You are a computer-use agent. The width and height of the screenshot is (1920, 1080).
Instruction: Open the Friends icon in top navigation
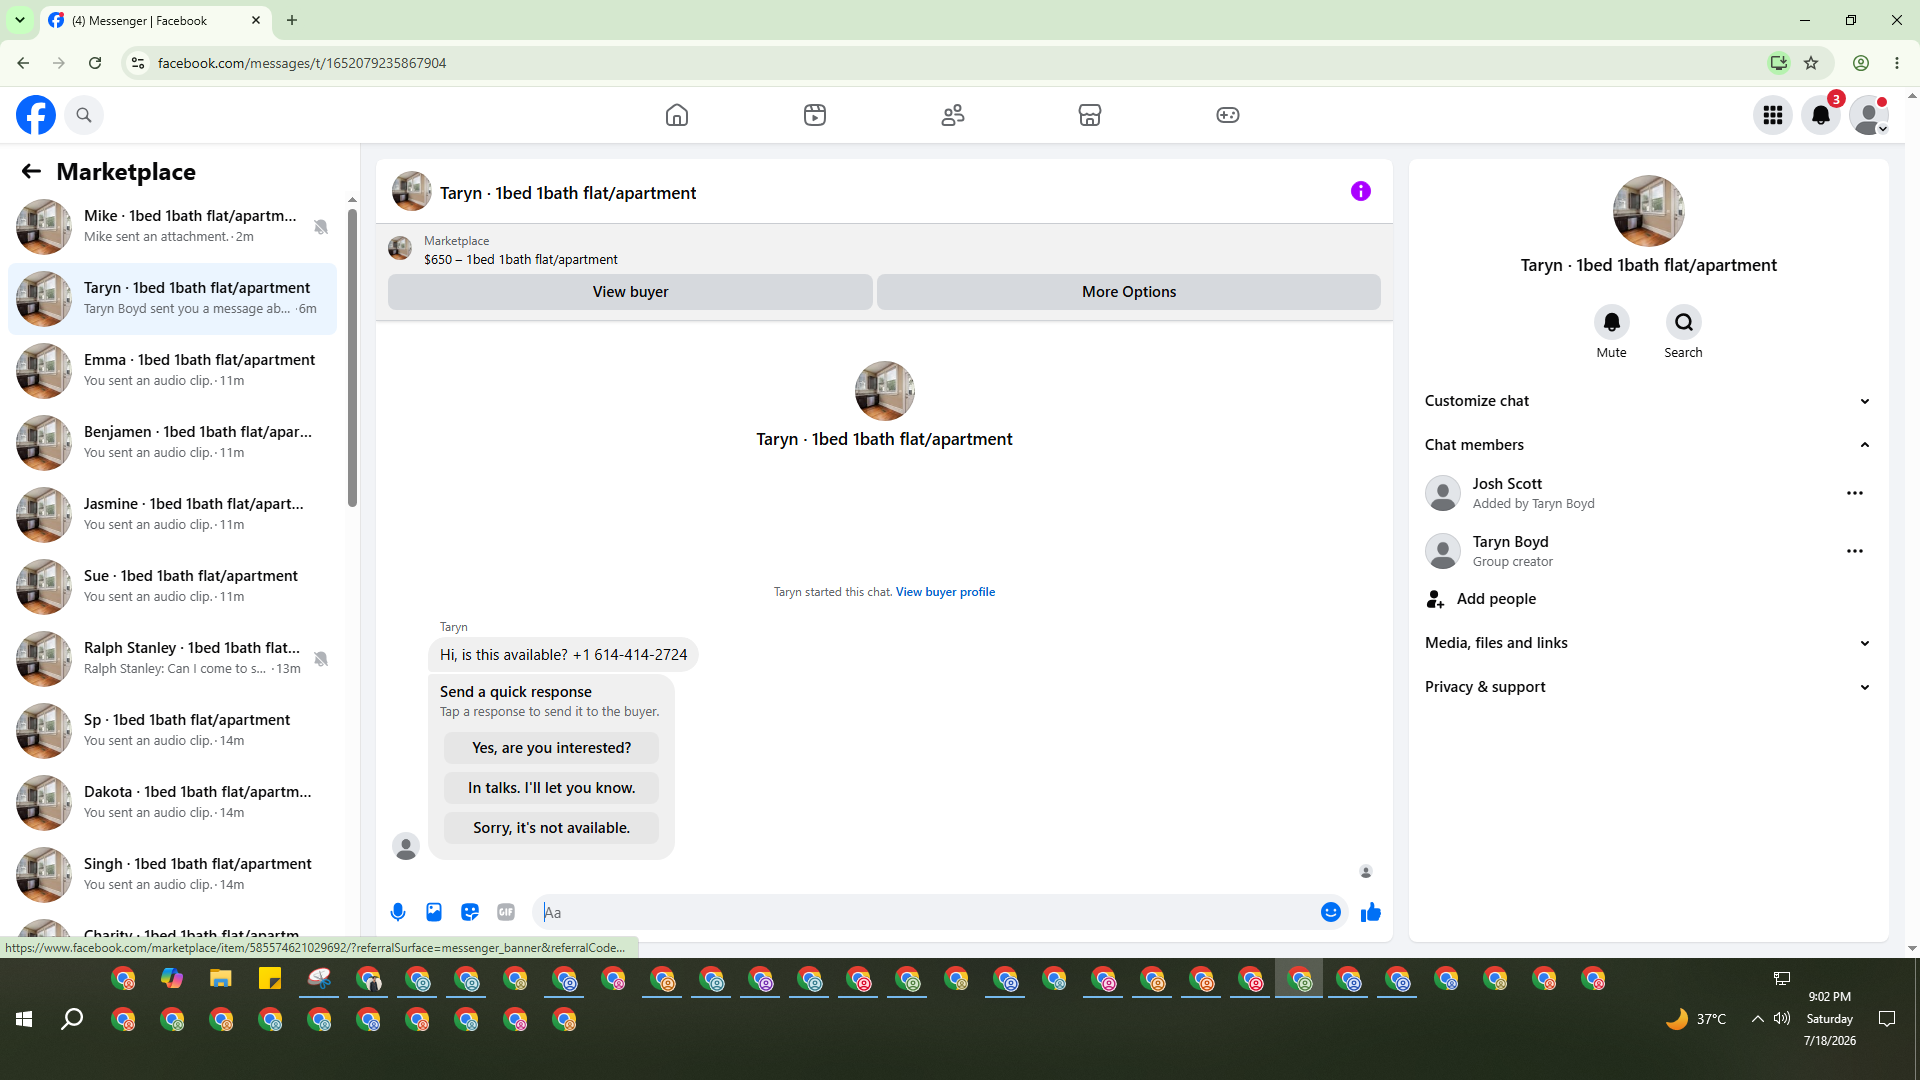click(953, 115)
